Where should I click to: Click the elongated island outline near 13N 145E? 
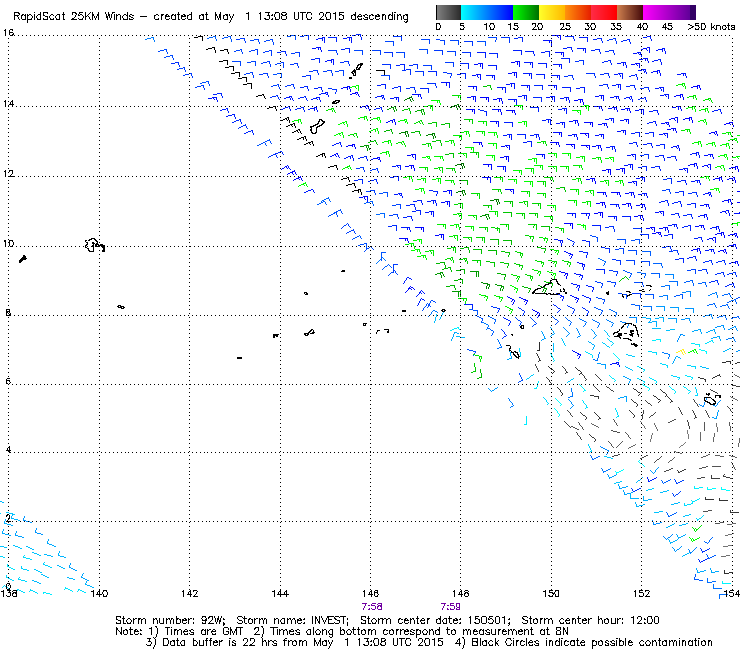[x=317, y=126]
